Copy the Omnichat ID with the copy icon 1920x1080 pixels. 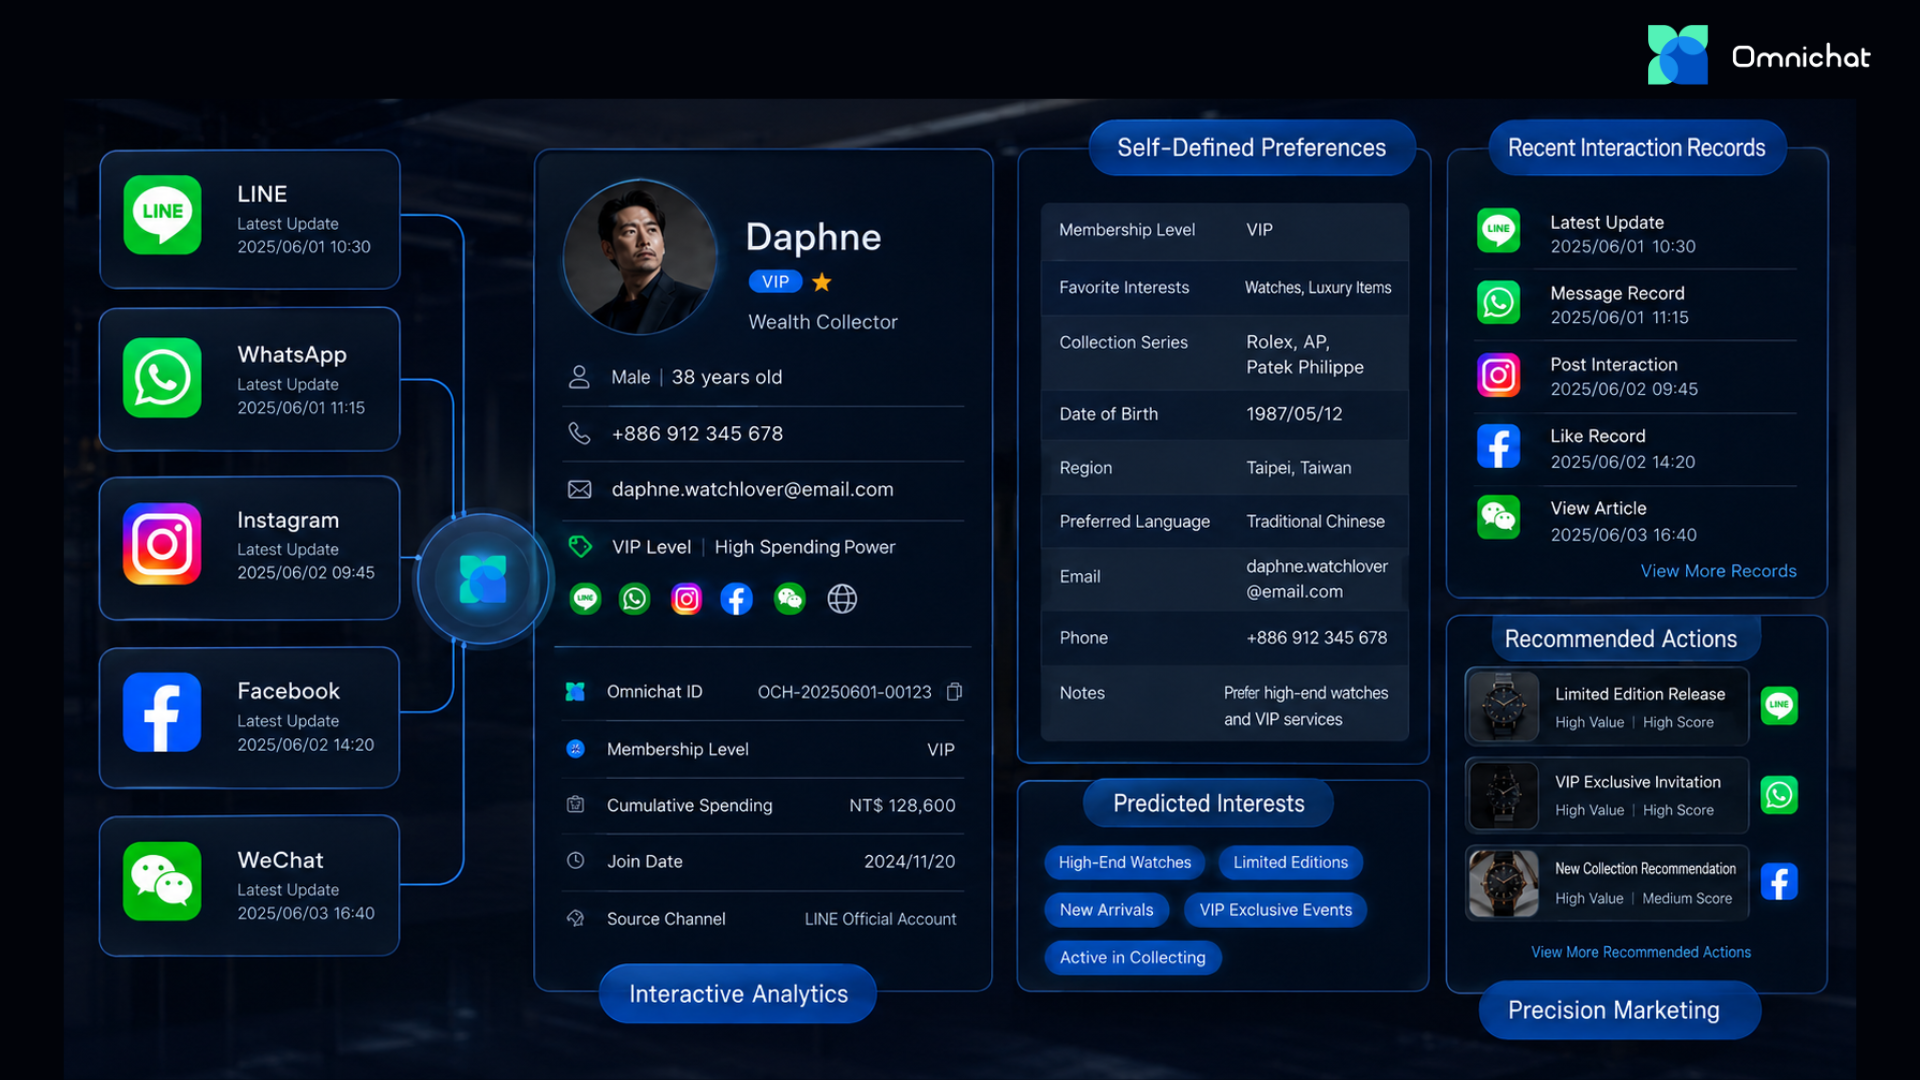click(x=955, y=692)
